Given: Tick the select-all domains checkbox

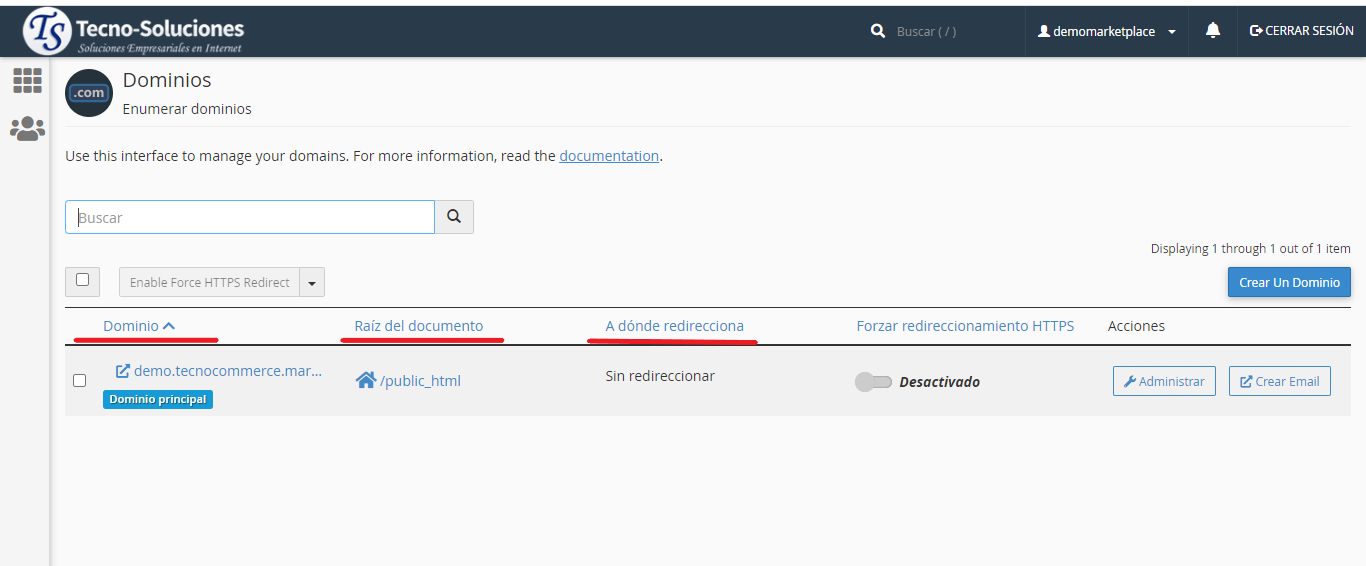Looking at the screenshot, I should pos(82,281).
